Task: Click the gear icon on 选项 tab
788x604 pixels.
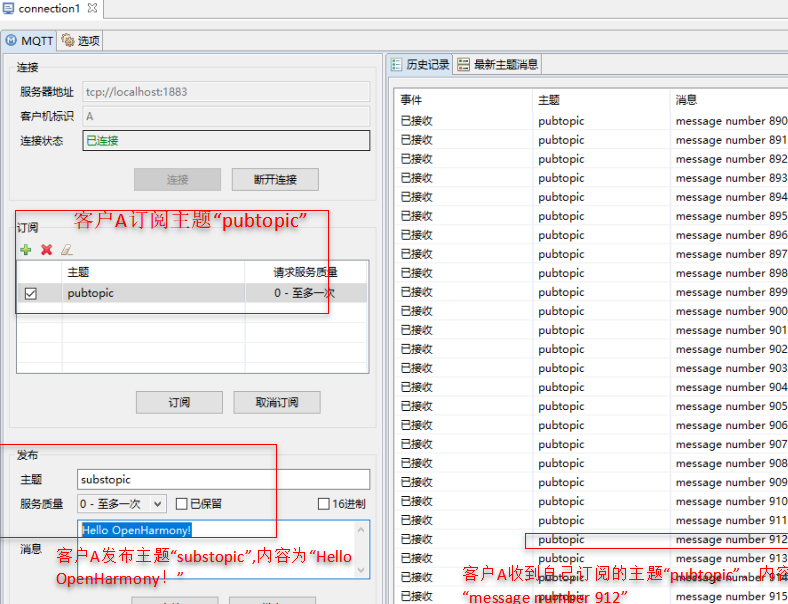Action: [x=68, y=40]
